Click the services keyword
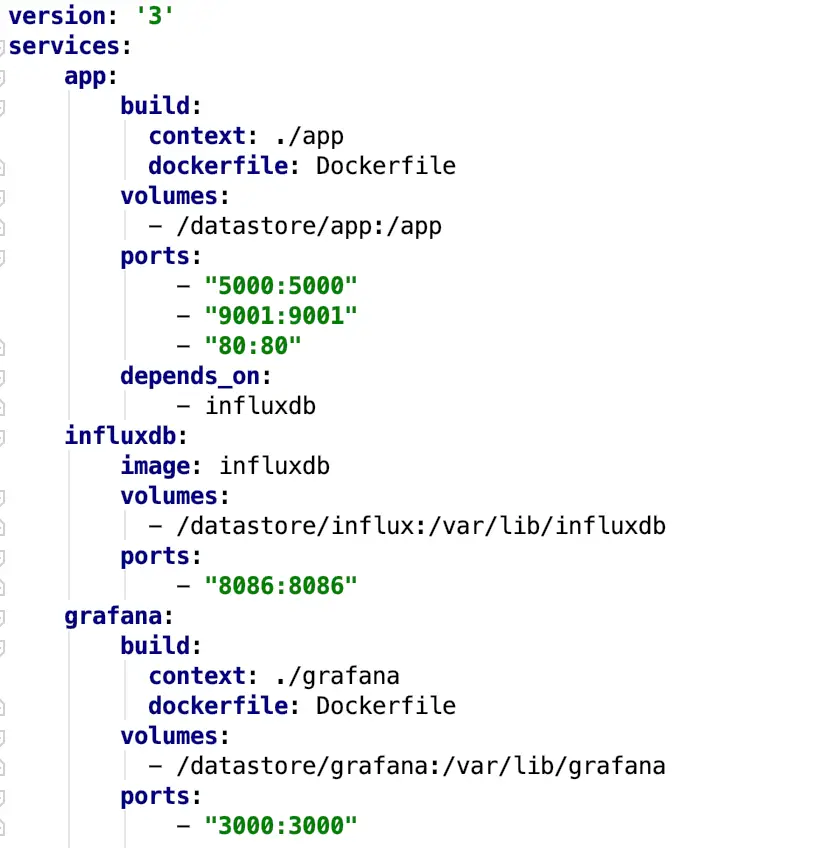 [x=65, y=45]
